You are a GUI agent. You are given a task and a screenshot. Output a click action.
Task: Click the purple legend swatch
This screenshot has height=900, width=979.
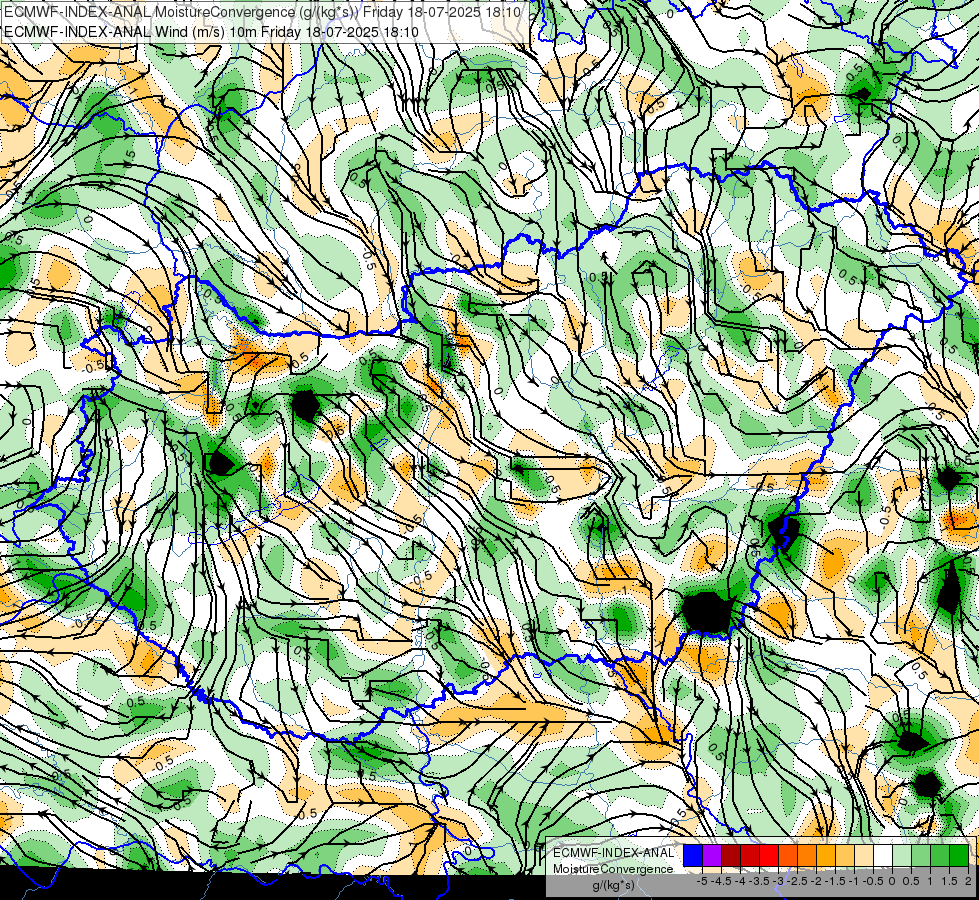pyautogui.click(x=712, y=855)
